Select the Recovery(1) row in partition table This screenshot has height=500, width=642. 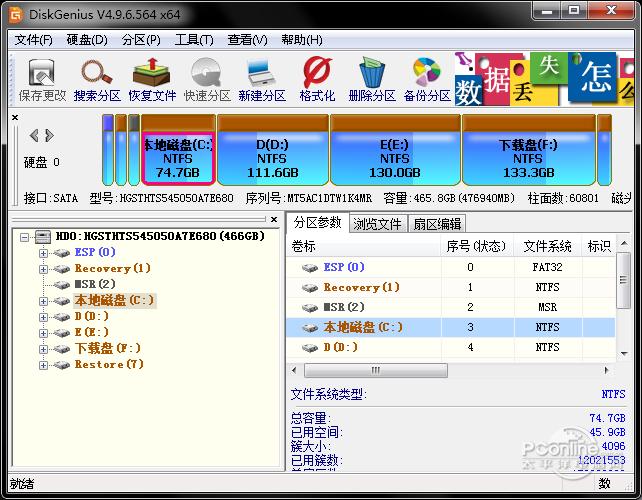450,287
